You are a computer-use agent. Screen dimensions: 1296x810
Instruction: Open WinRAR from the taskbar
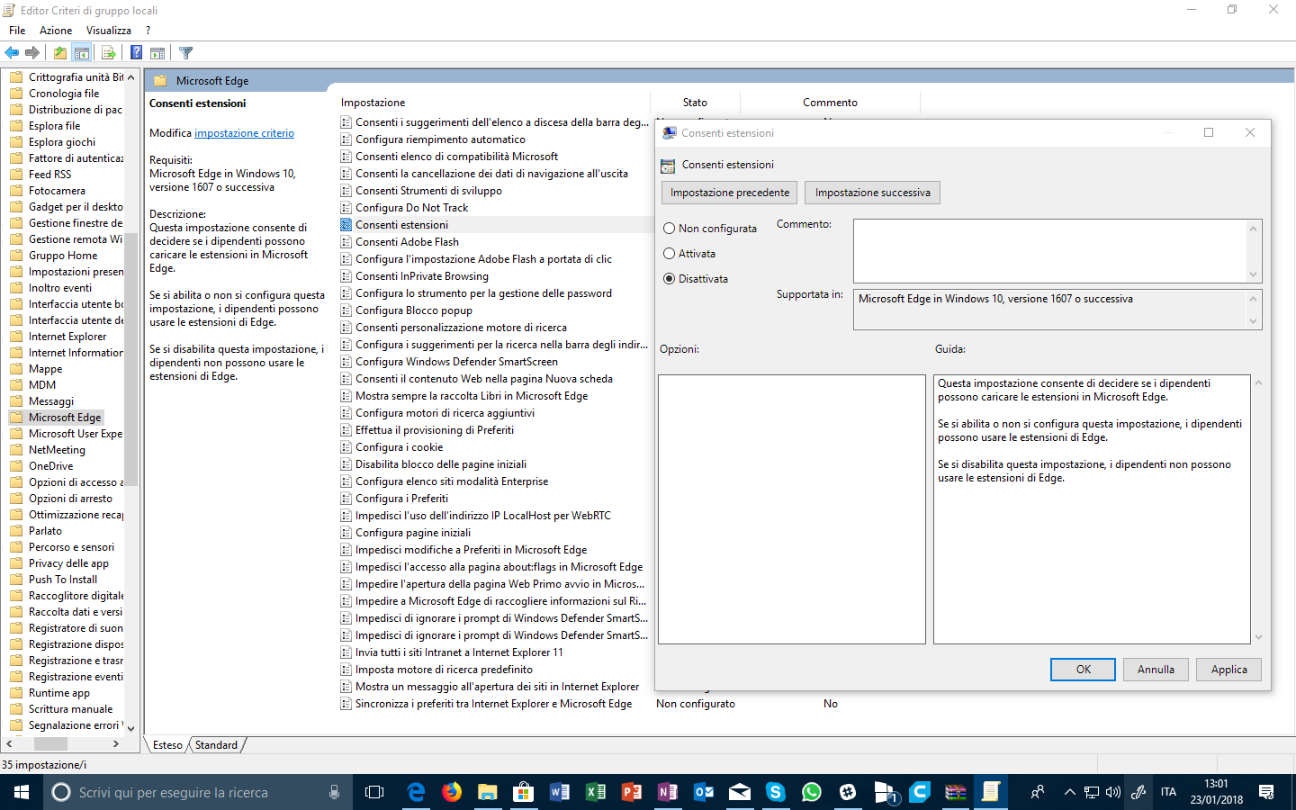click(955, 792)
